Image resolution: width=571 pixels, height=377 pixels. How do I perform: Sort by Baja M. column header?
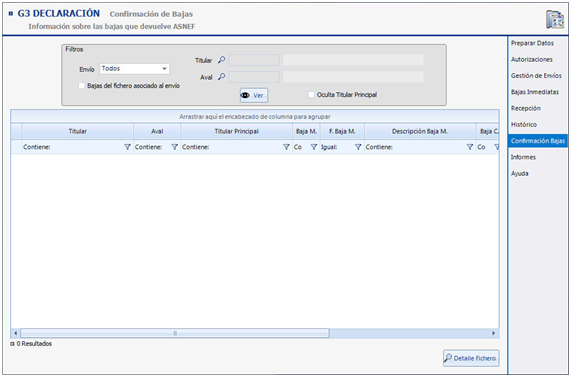306,131
